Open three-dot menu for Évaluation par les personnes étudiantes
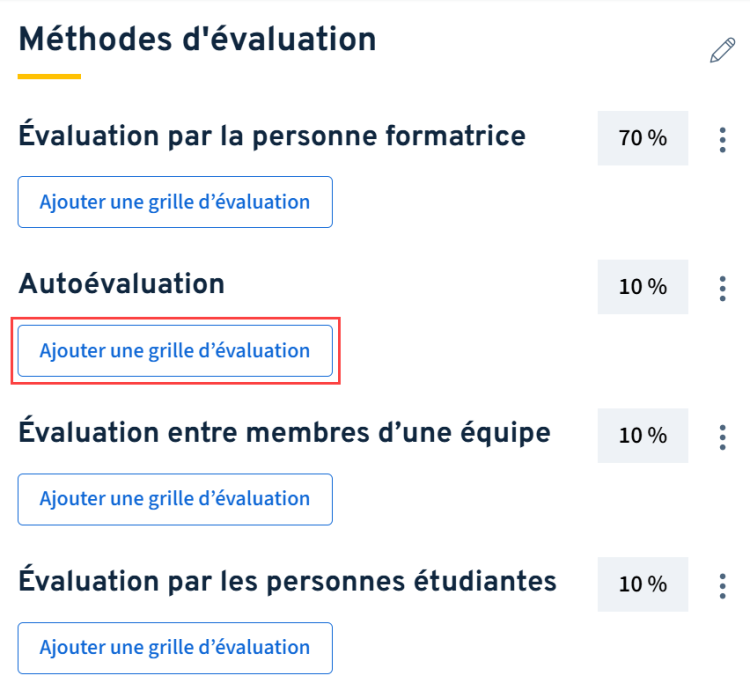 722,586
